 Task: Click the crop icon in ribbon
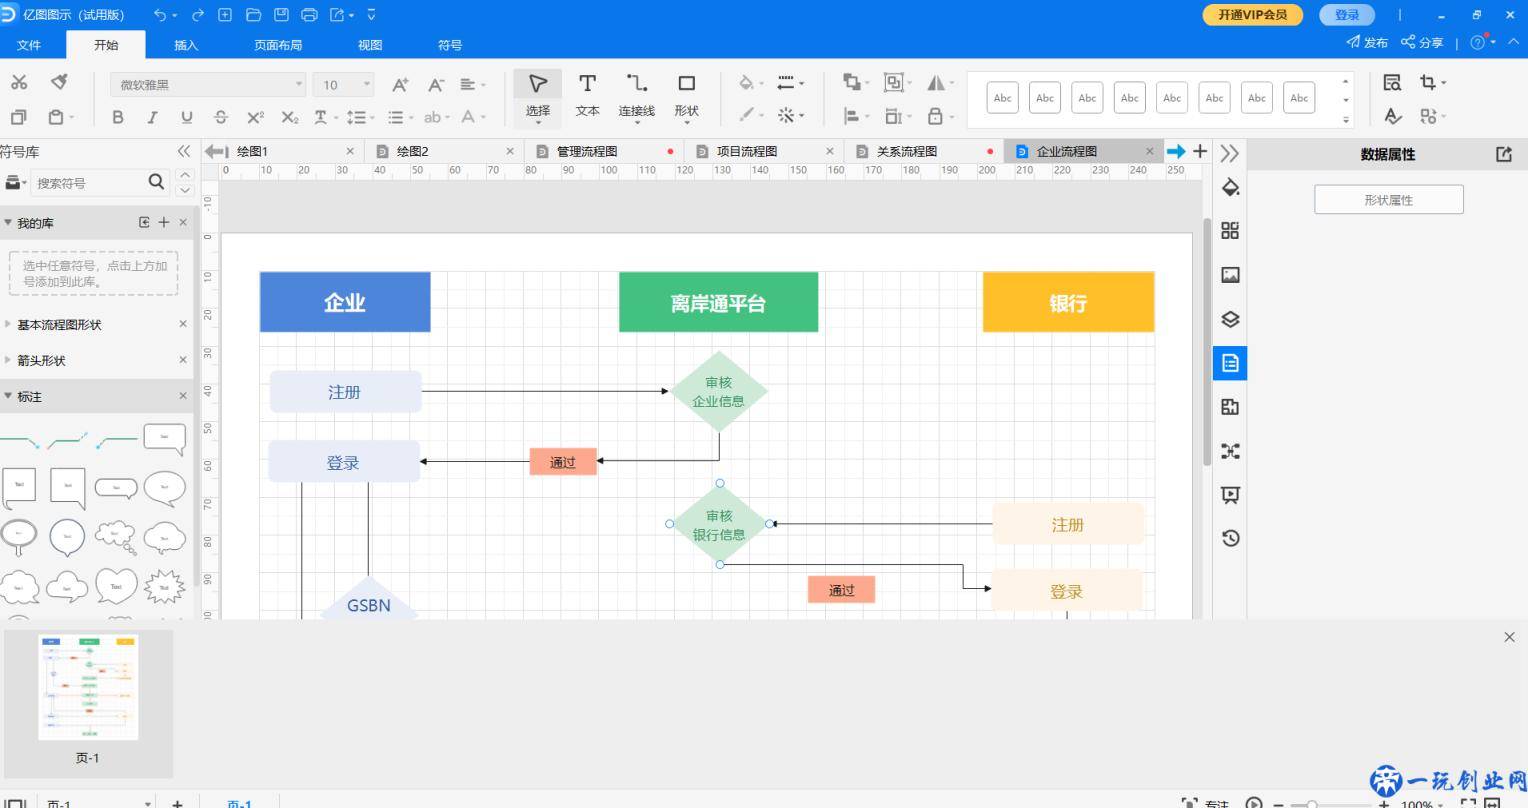click(x=1428, y=83)
